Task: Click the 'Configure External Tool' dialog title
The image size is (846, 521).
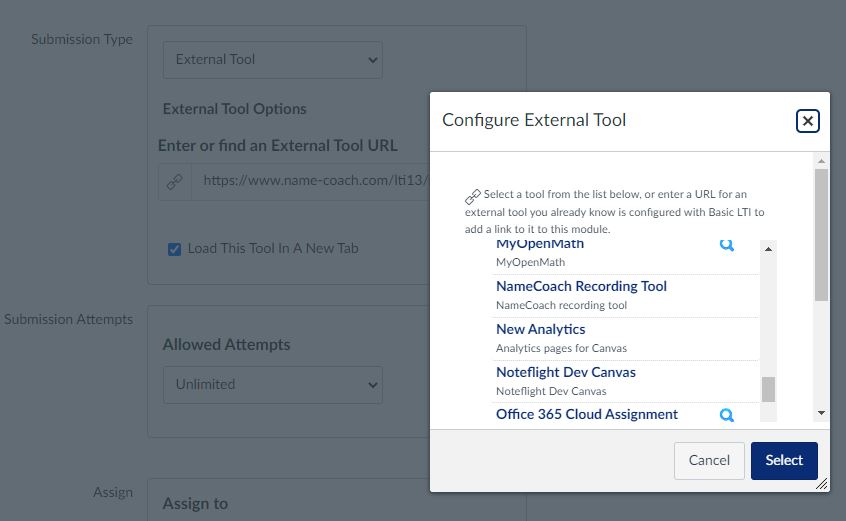Action: pyautogui.click(x=534, y=120)
